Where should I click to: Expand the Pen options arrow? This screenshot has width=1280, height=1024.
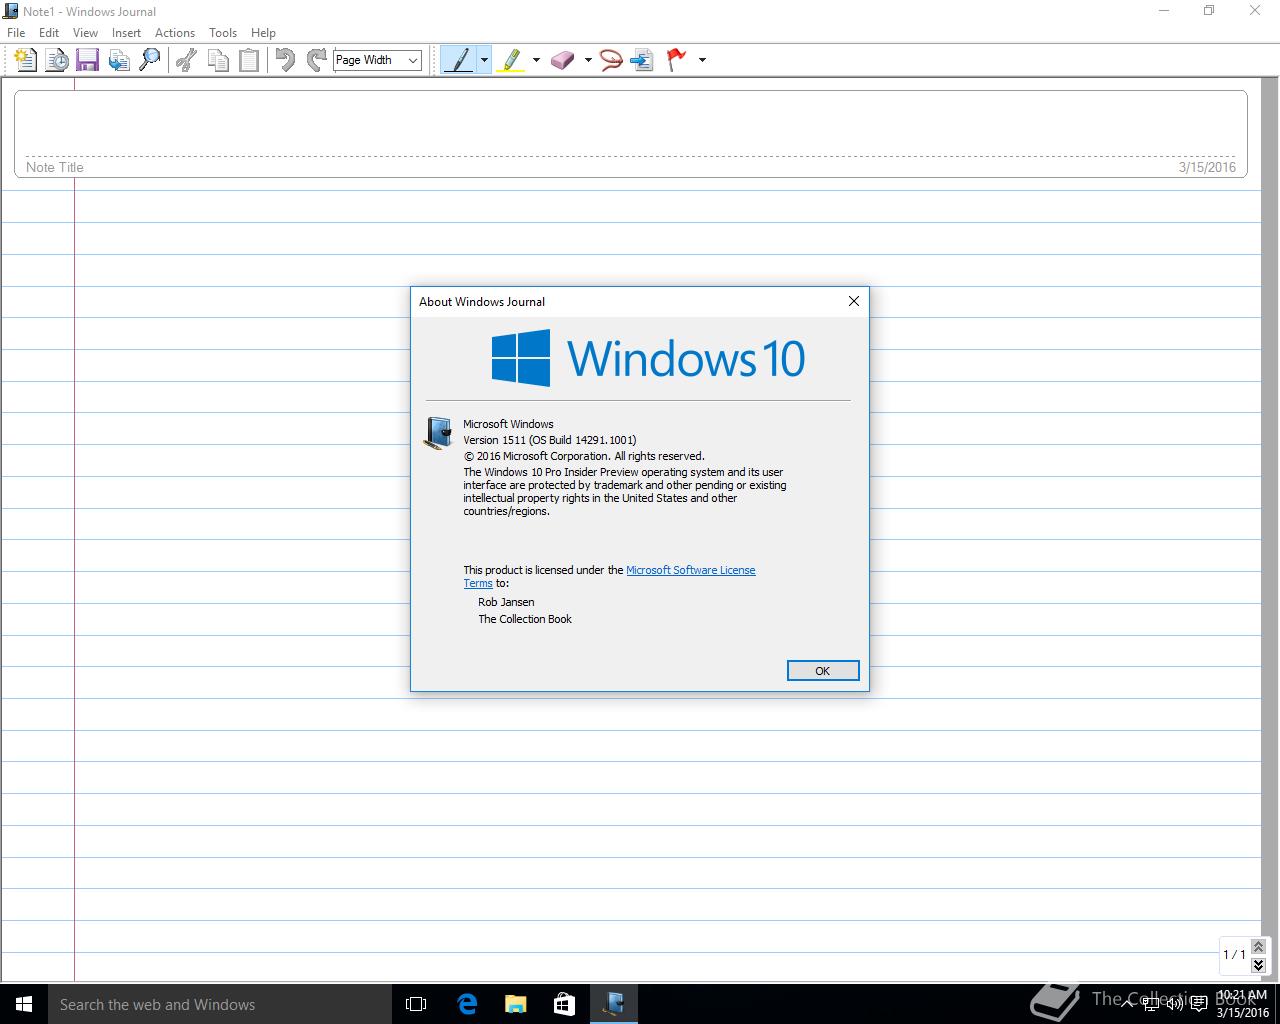point(484,60)
